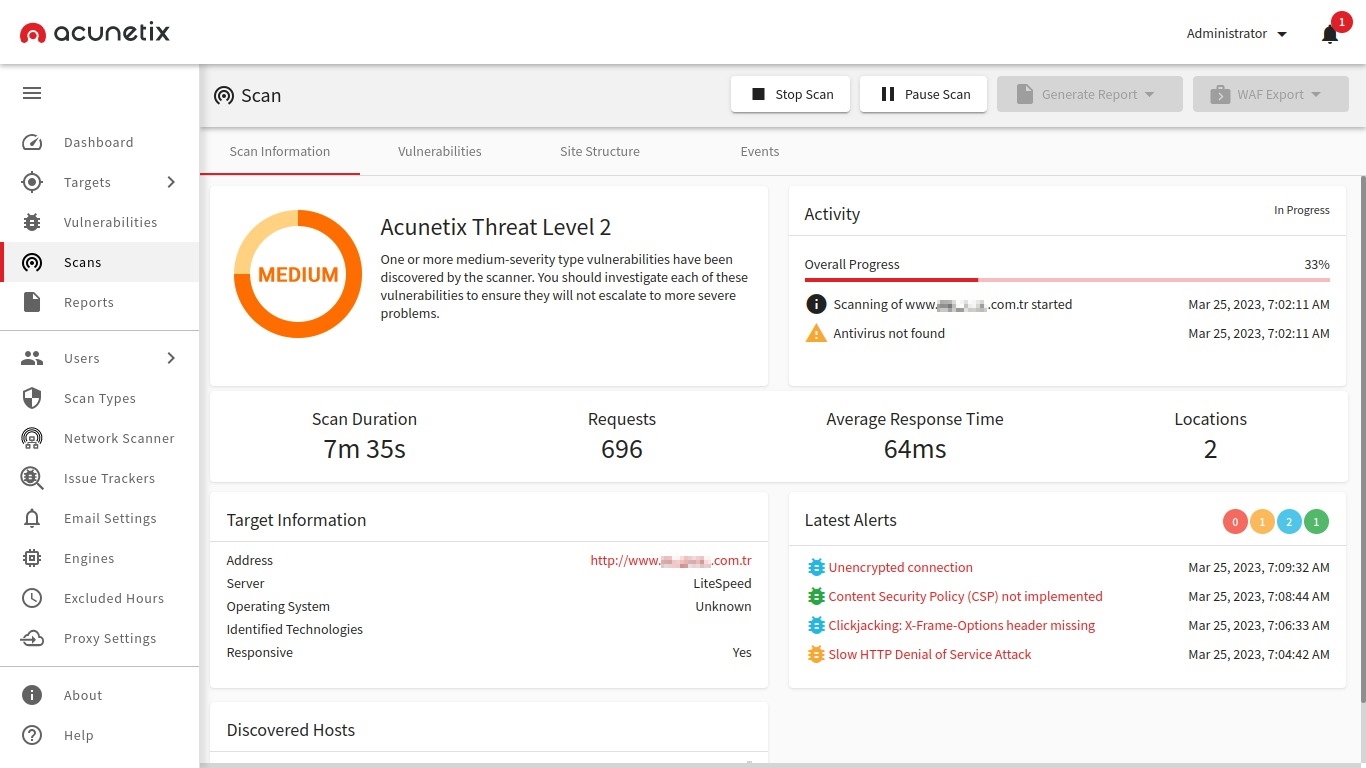Open the target address link
This screenshot has width=1366, height=768.
pos(671,561)
